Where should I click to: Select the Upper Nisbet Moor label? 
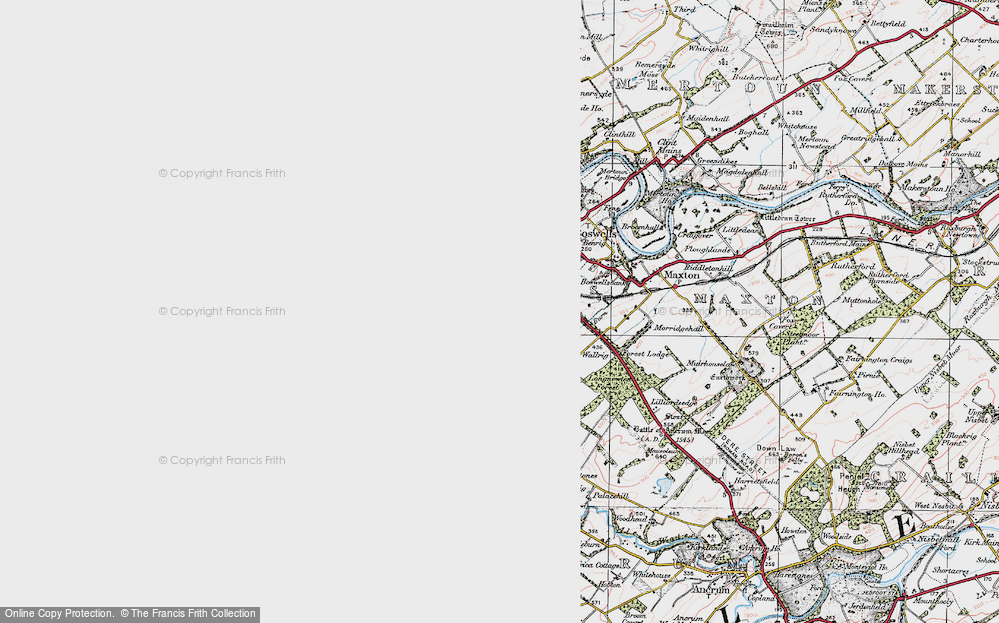pyautogui.click(x=937, y=369)
